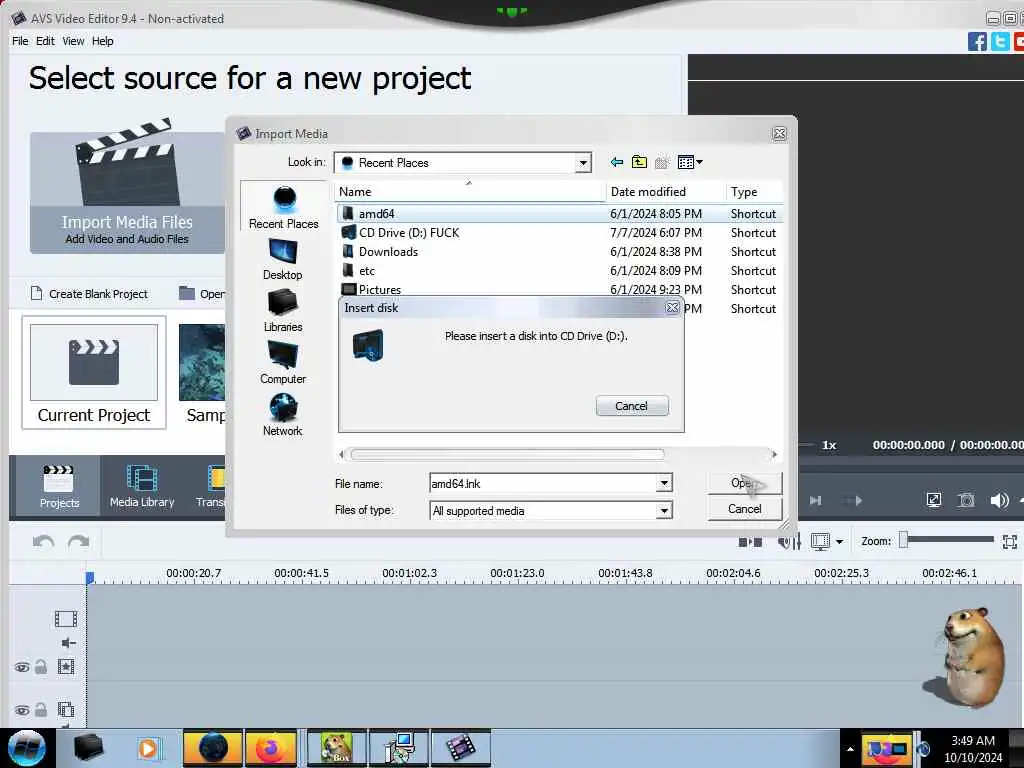Redo the last action
The image size is (1024, 768).
point(78,542)
